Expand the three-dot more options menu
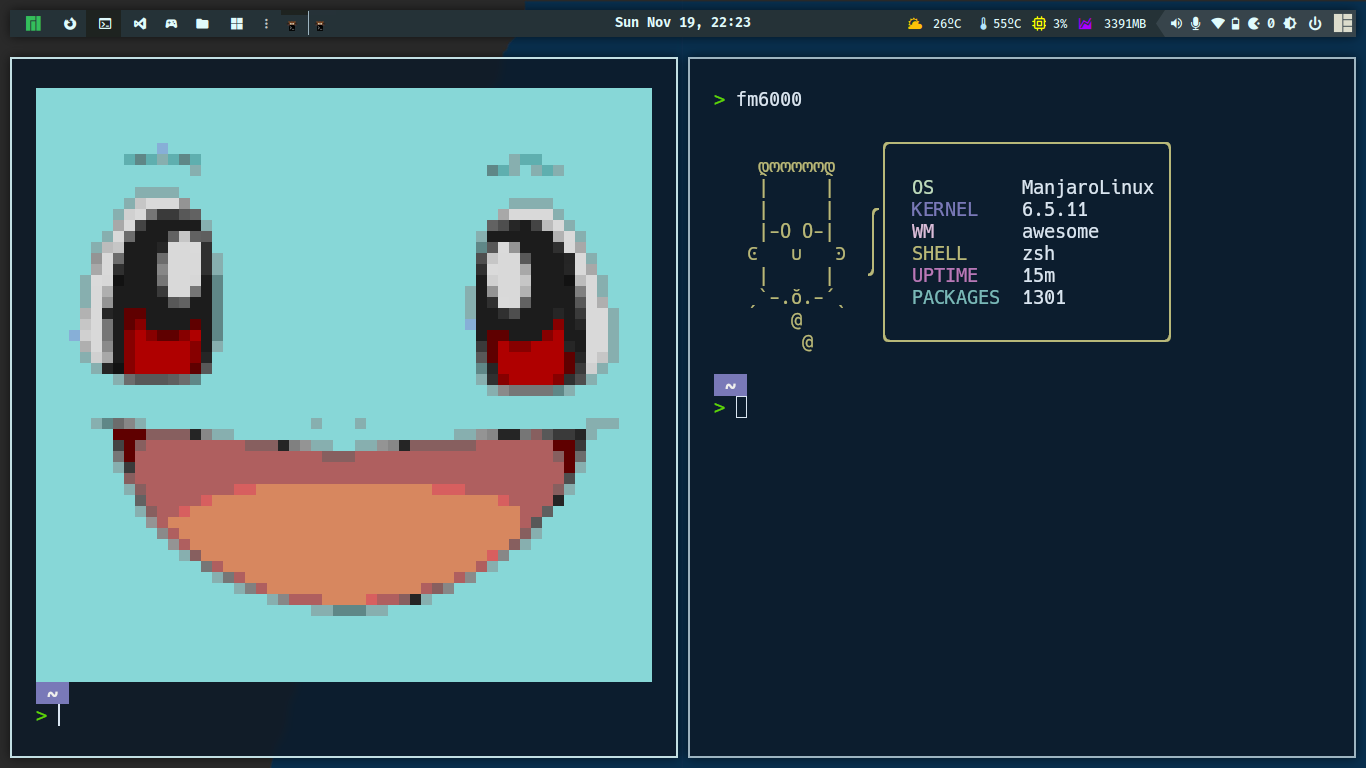The image size is (1366, 768). (x=265, y=23)
